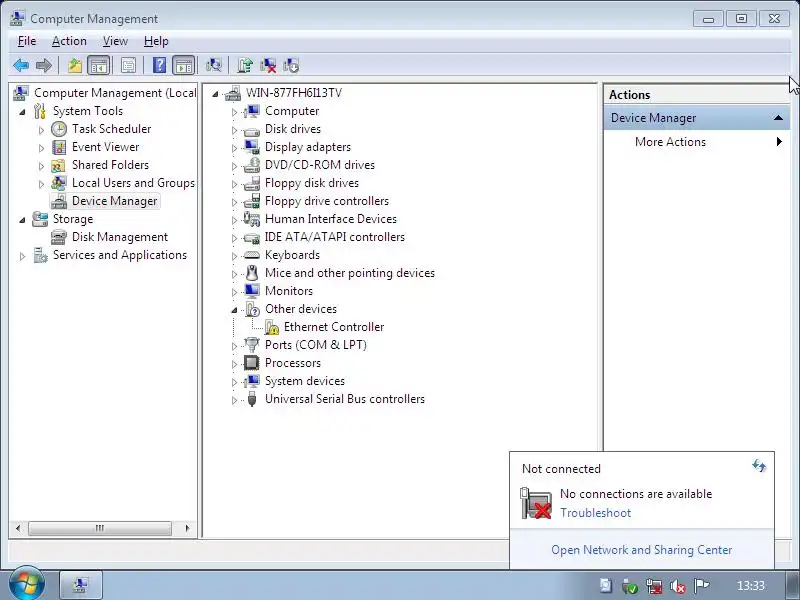Image resolution: width=800 pixels, height=600 pixels.
Task: Click the refresh icon in network popup
Action: click(x=759, y=465)
